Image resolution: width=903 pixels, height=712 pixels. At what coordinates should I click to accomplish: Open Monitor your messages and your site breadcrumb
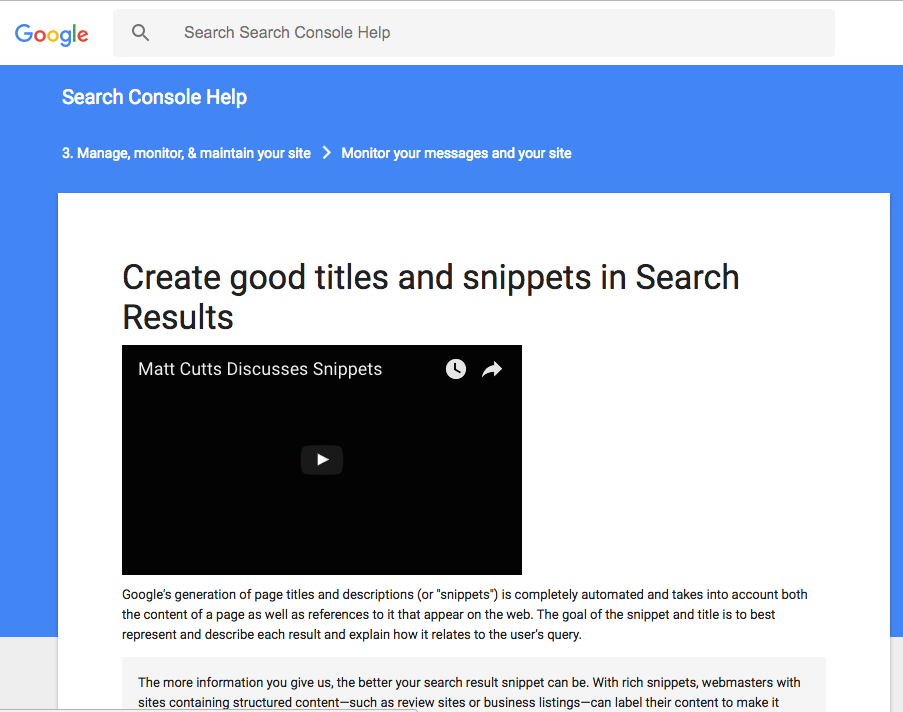point(456,153)
